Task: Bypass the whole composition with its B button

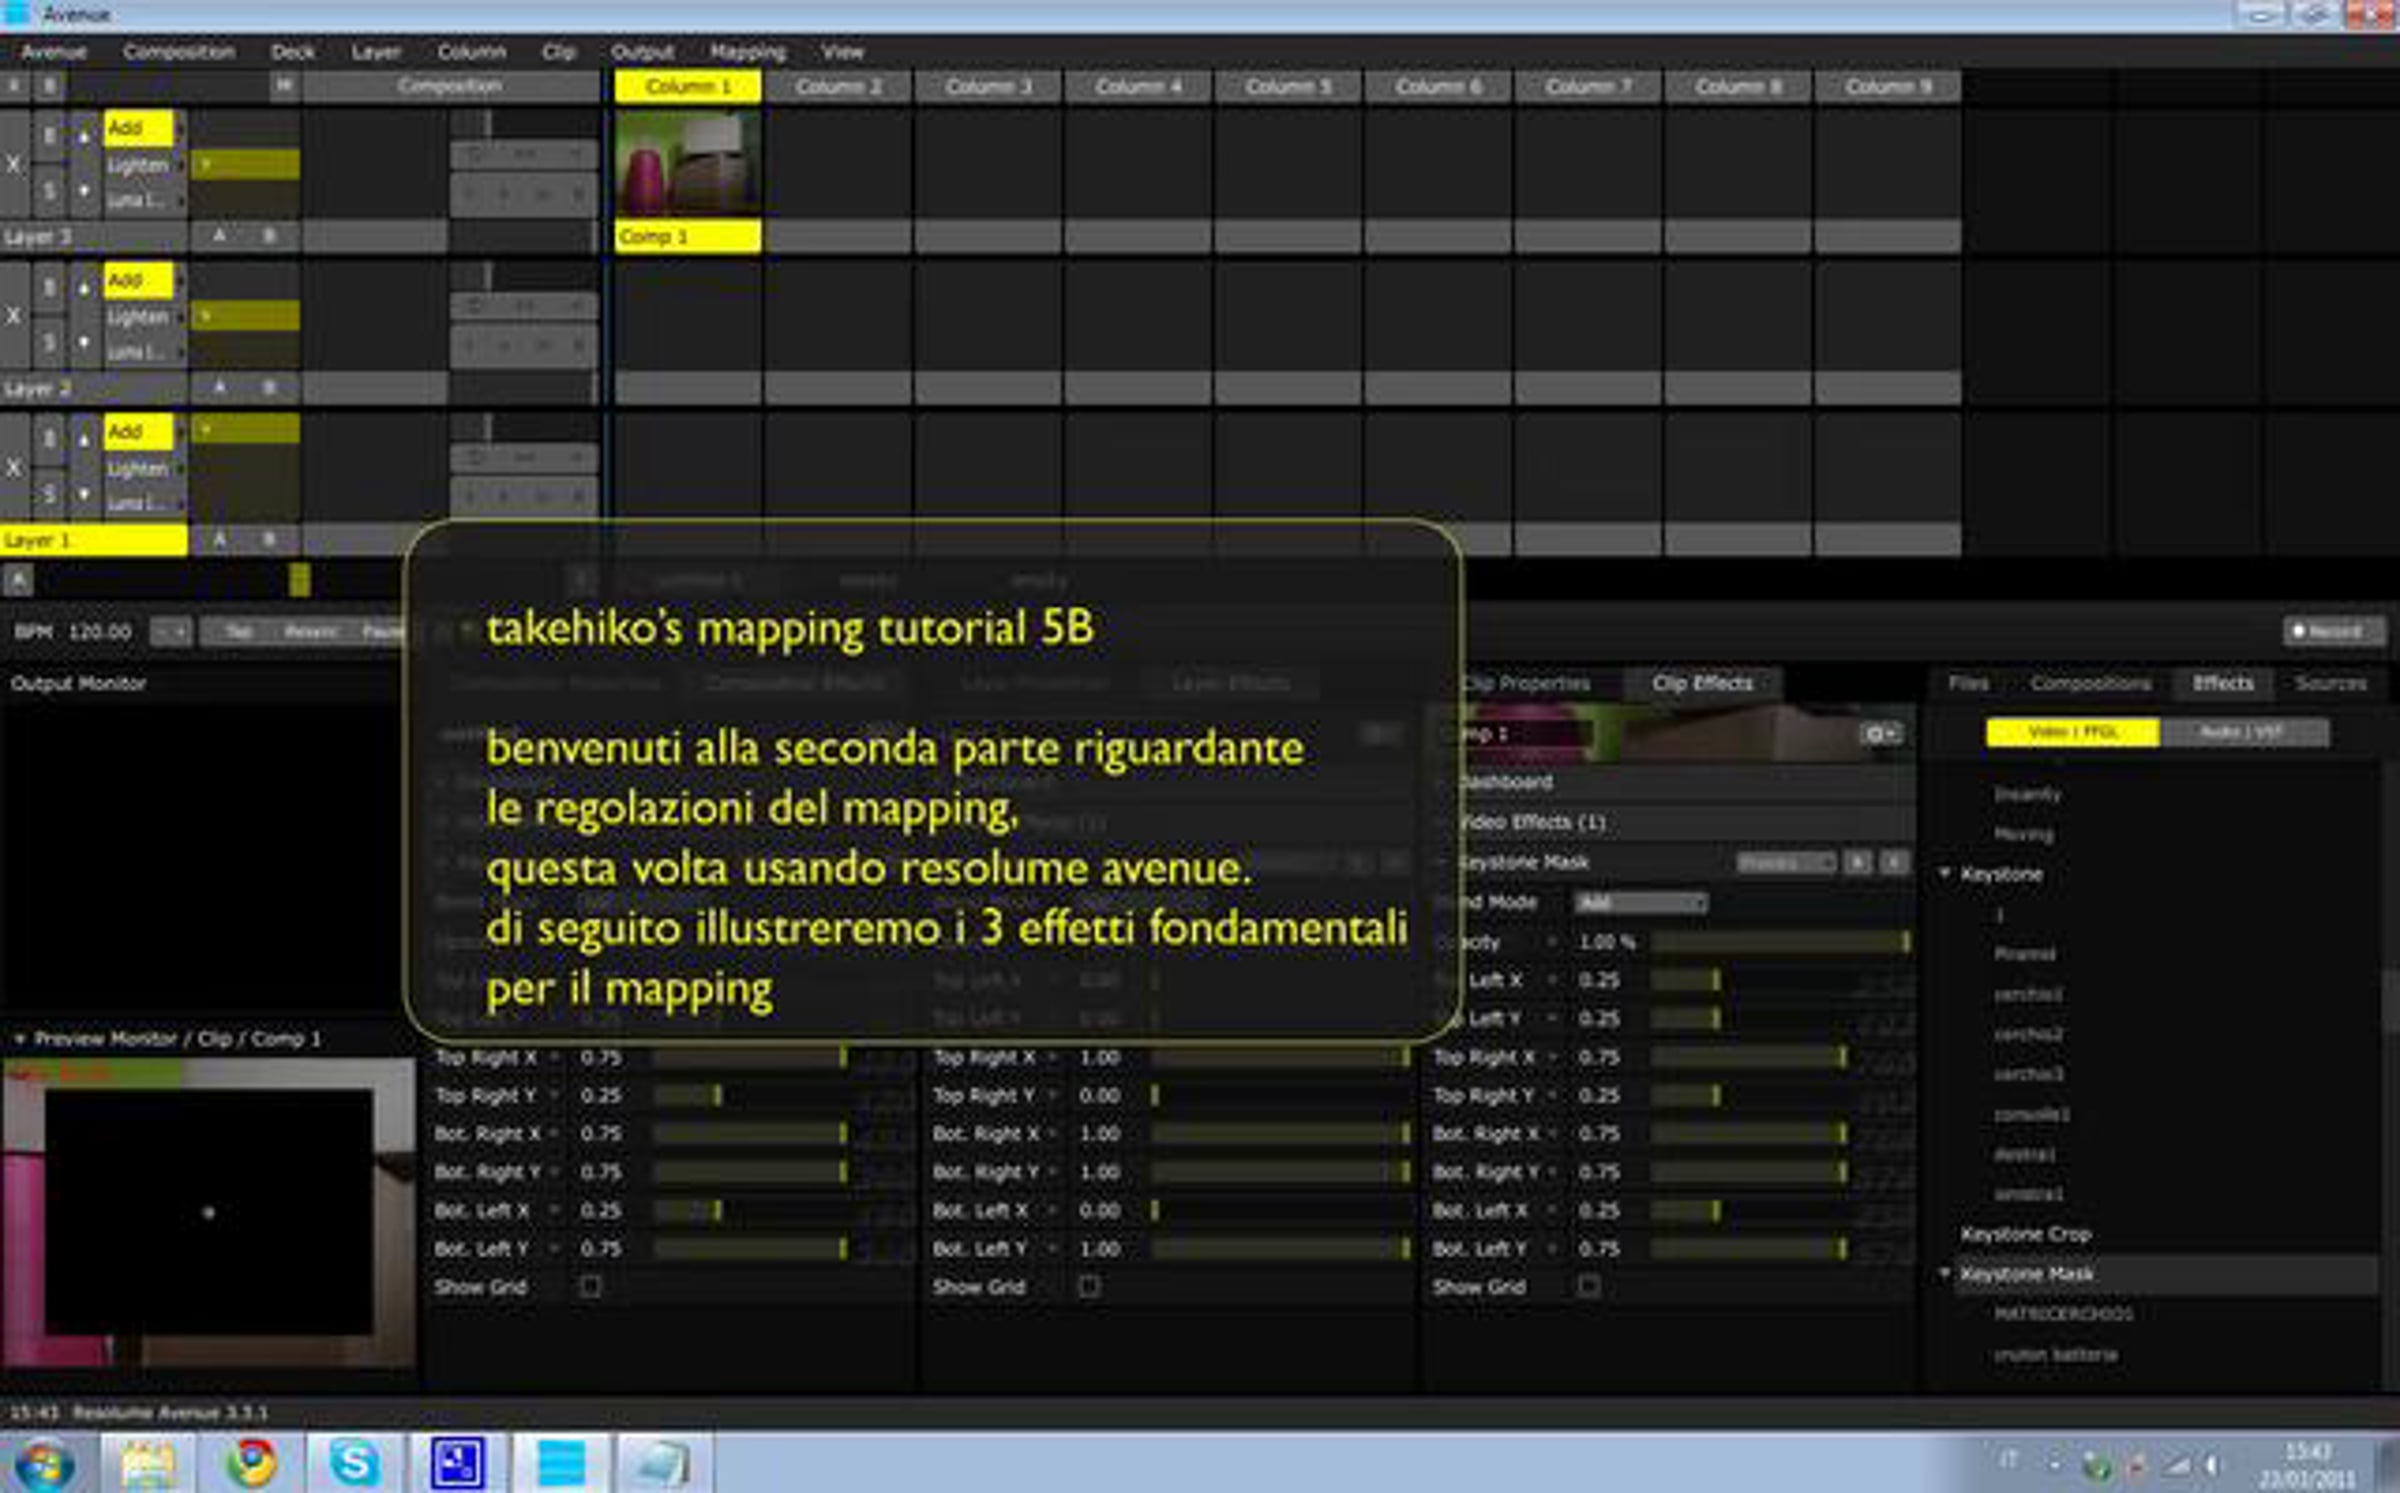Action: (49, 86)
